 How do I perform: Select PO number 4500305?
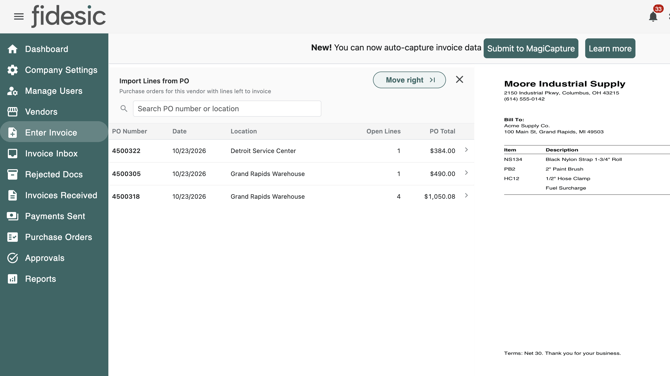point(126,174)
